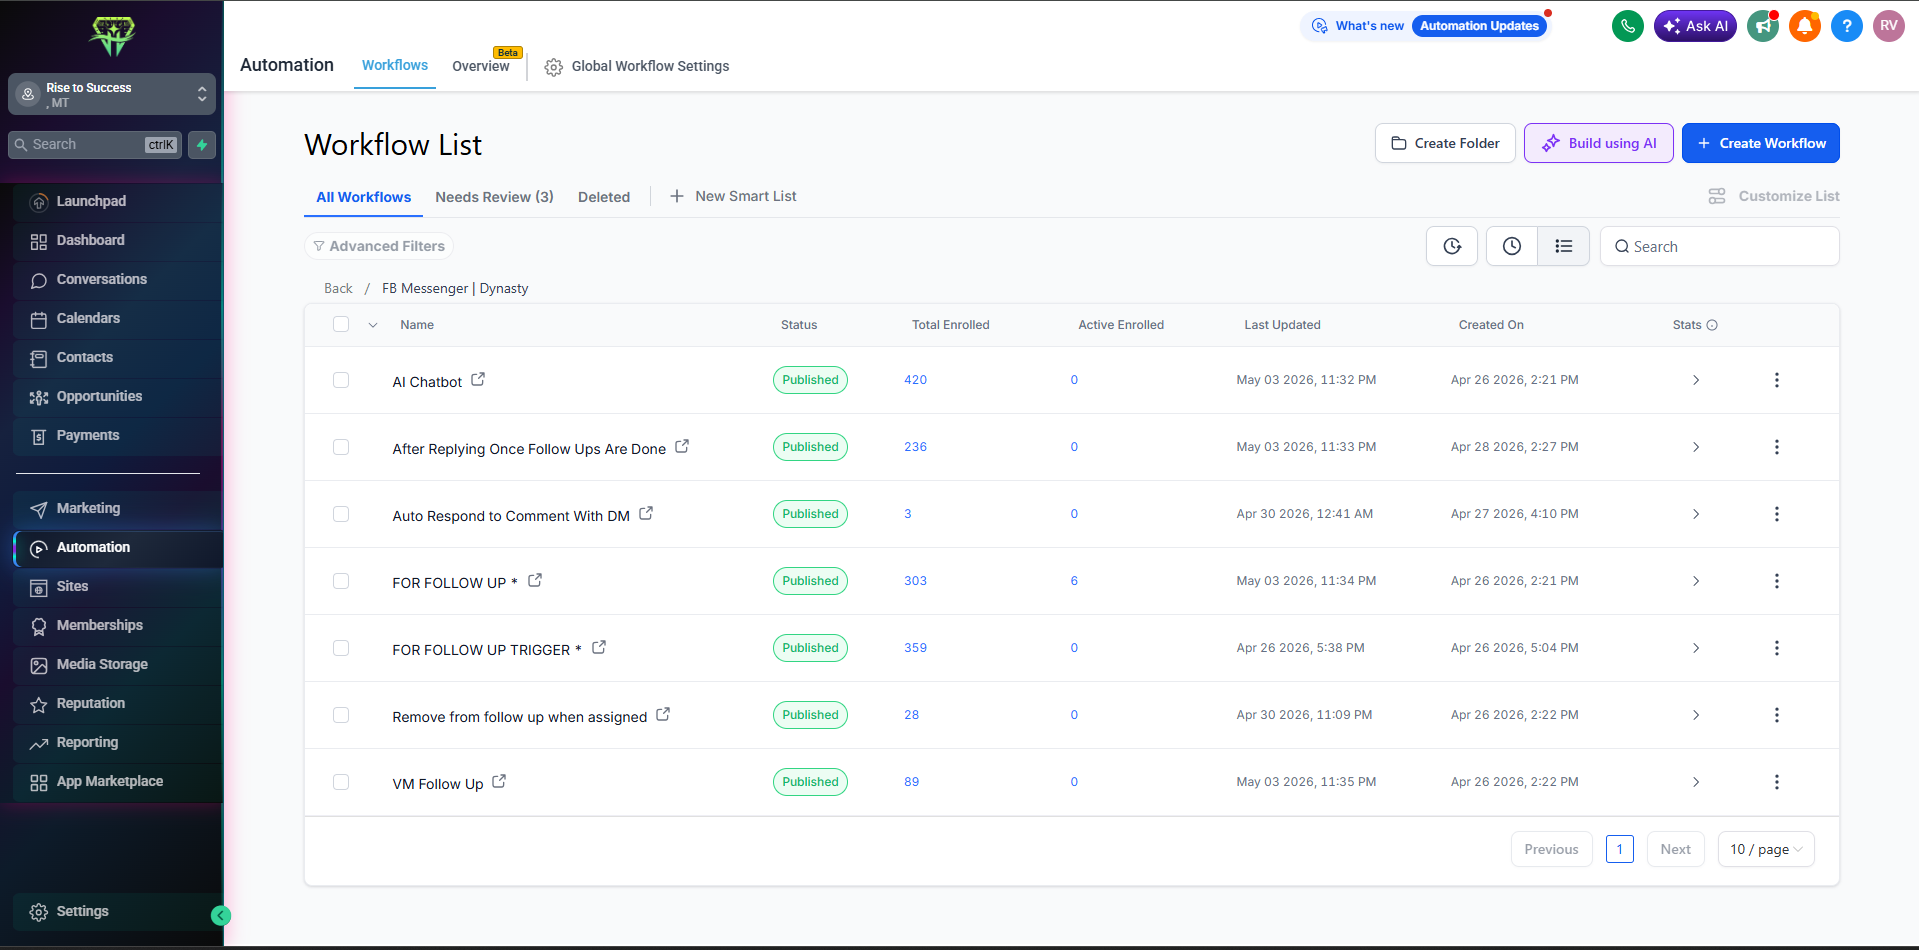Expand stats arrow for Auto Respond workflow
The height and width of the screenshot is (950, 1919).
(1696, 514)
